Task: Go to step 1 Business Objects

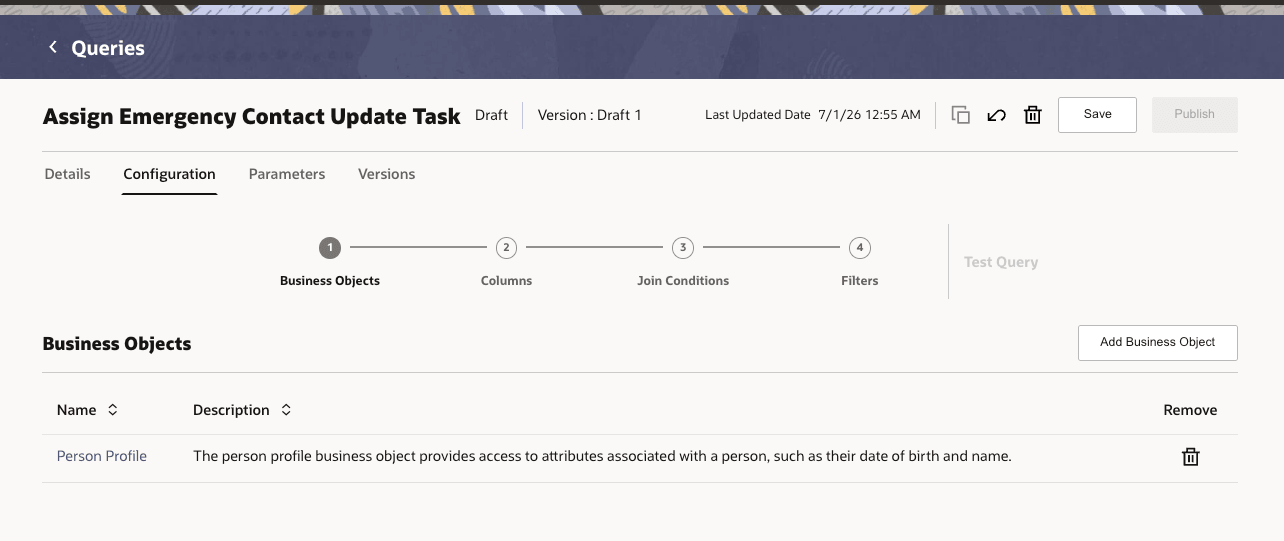Action: (x=330, y=248)
